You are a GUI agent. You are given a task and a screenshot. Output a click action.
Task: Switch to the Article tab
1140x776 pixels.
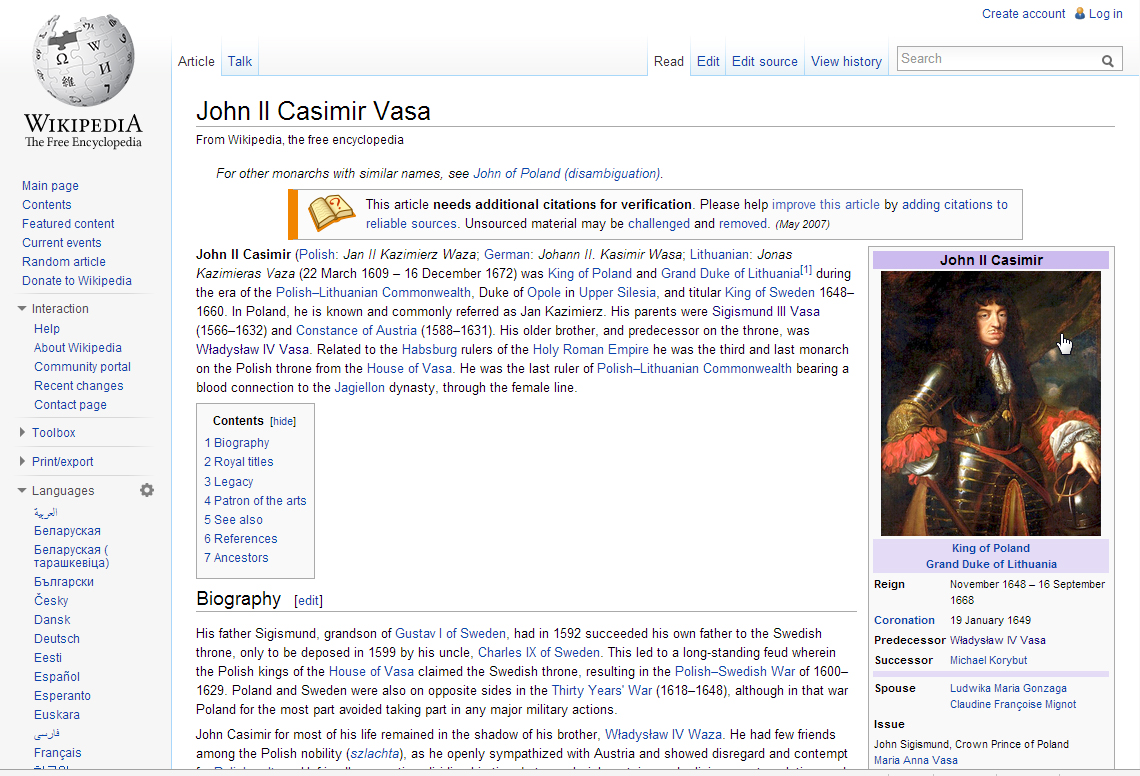196,62
